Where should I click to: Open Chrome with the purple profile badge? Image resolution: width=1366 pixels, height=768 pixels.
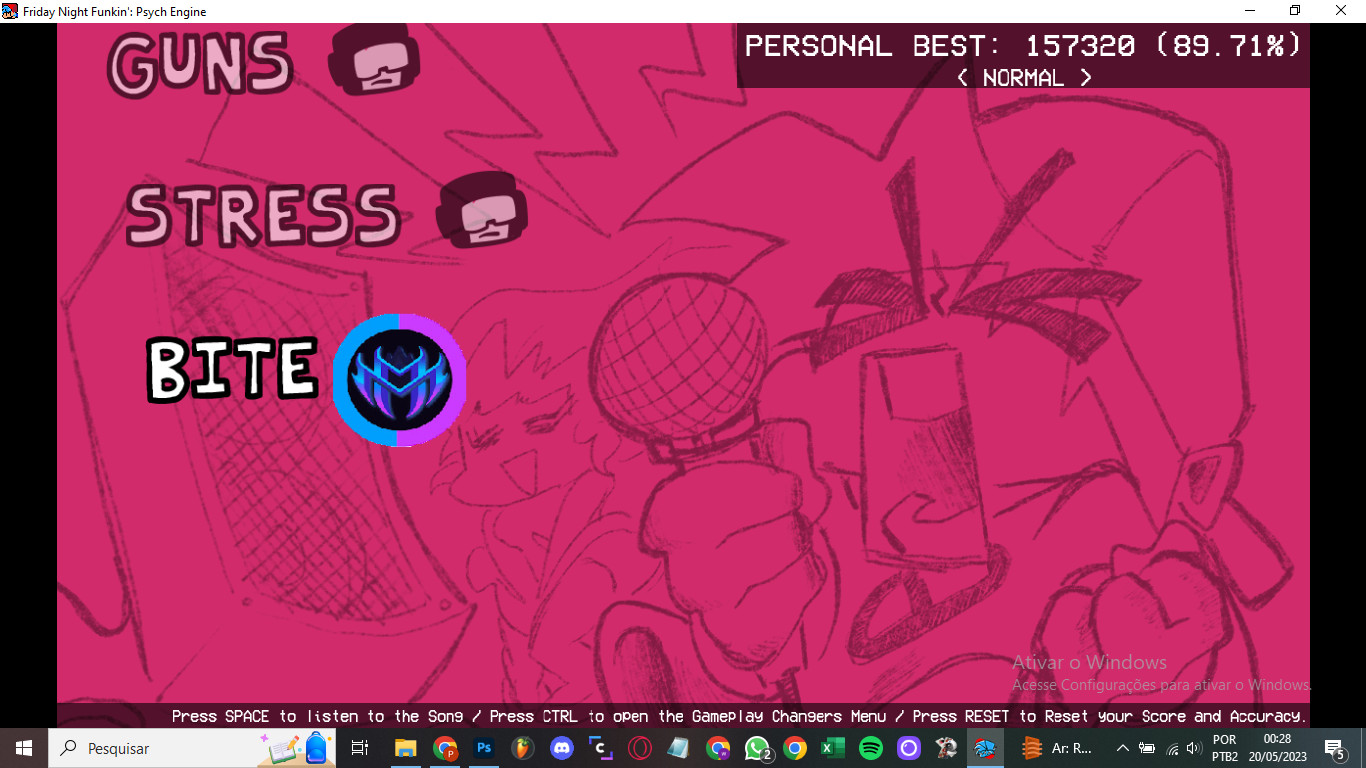click(718, 748)
